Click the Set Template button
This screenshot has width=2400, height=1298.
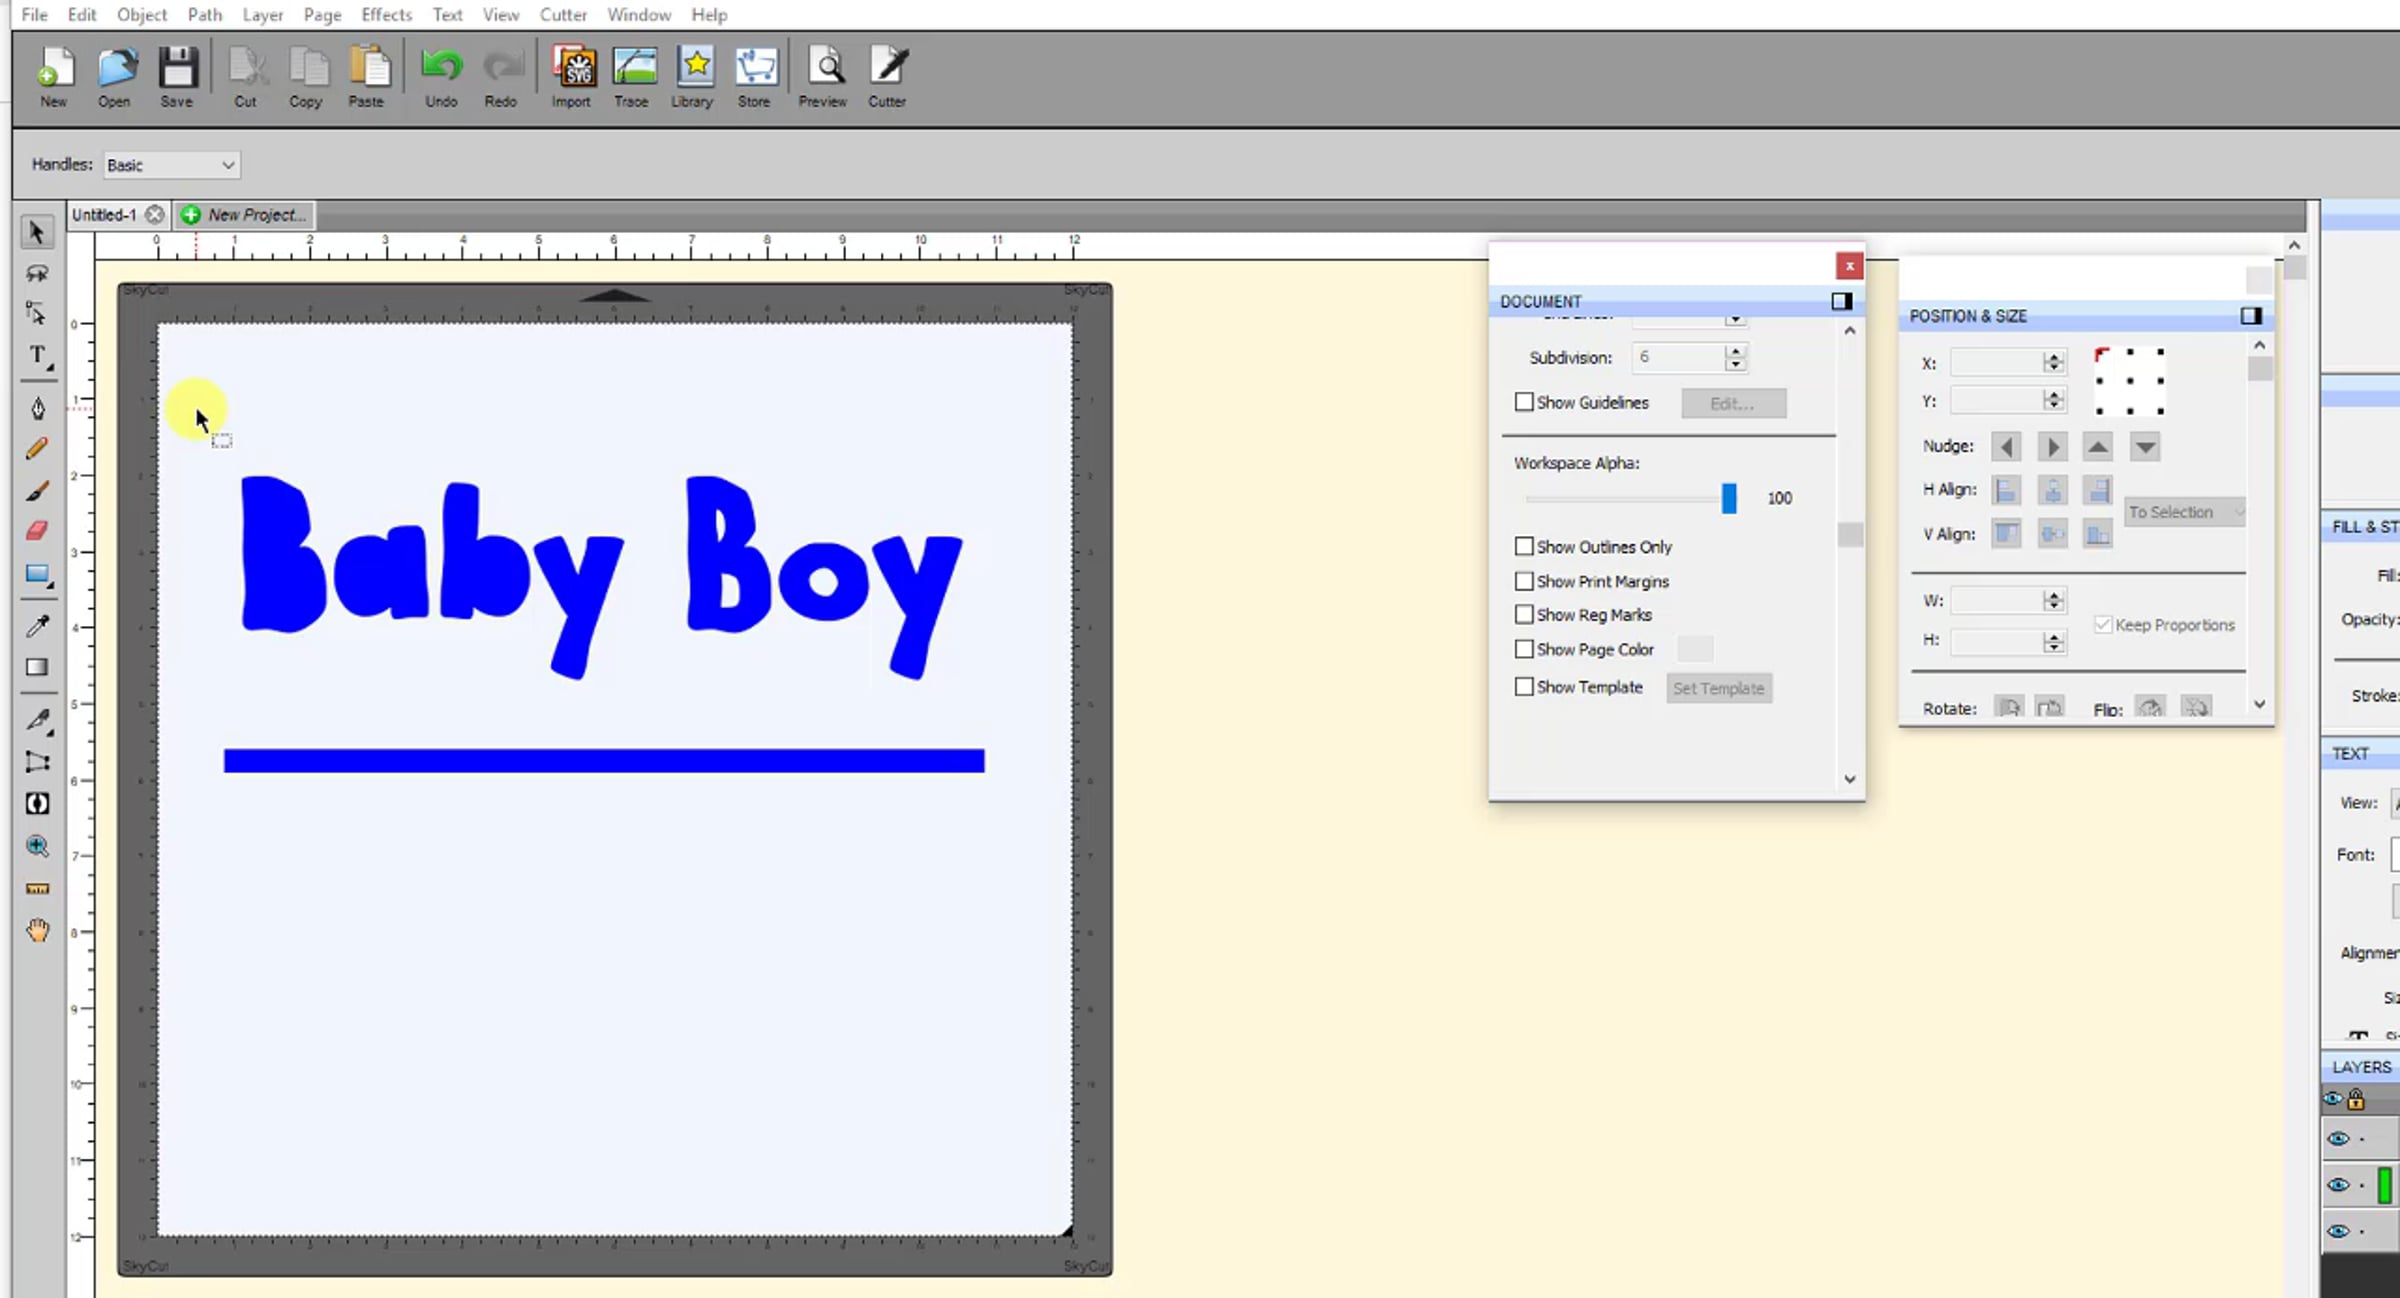click(x=1718, y=688)
